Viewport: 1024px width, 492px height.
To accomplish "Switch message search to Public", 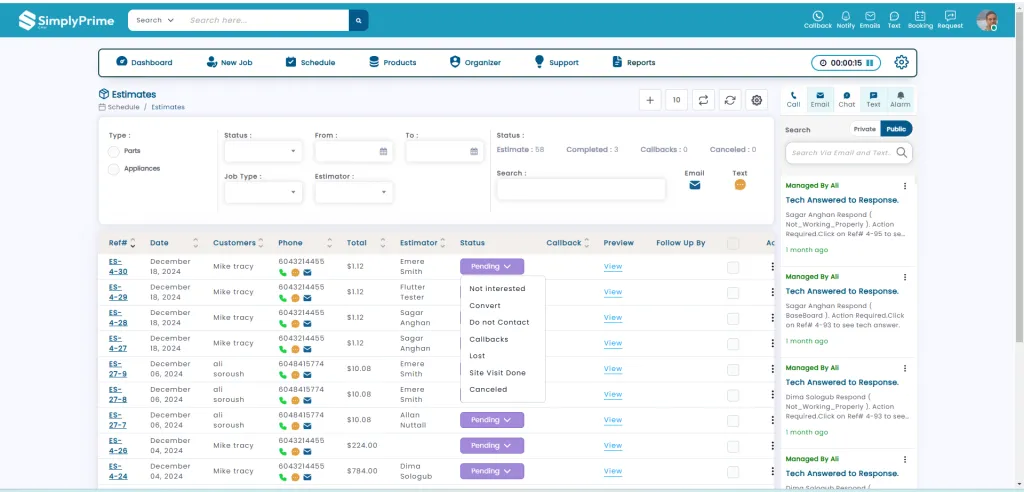I will click(x=896, y=129).
